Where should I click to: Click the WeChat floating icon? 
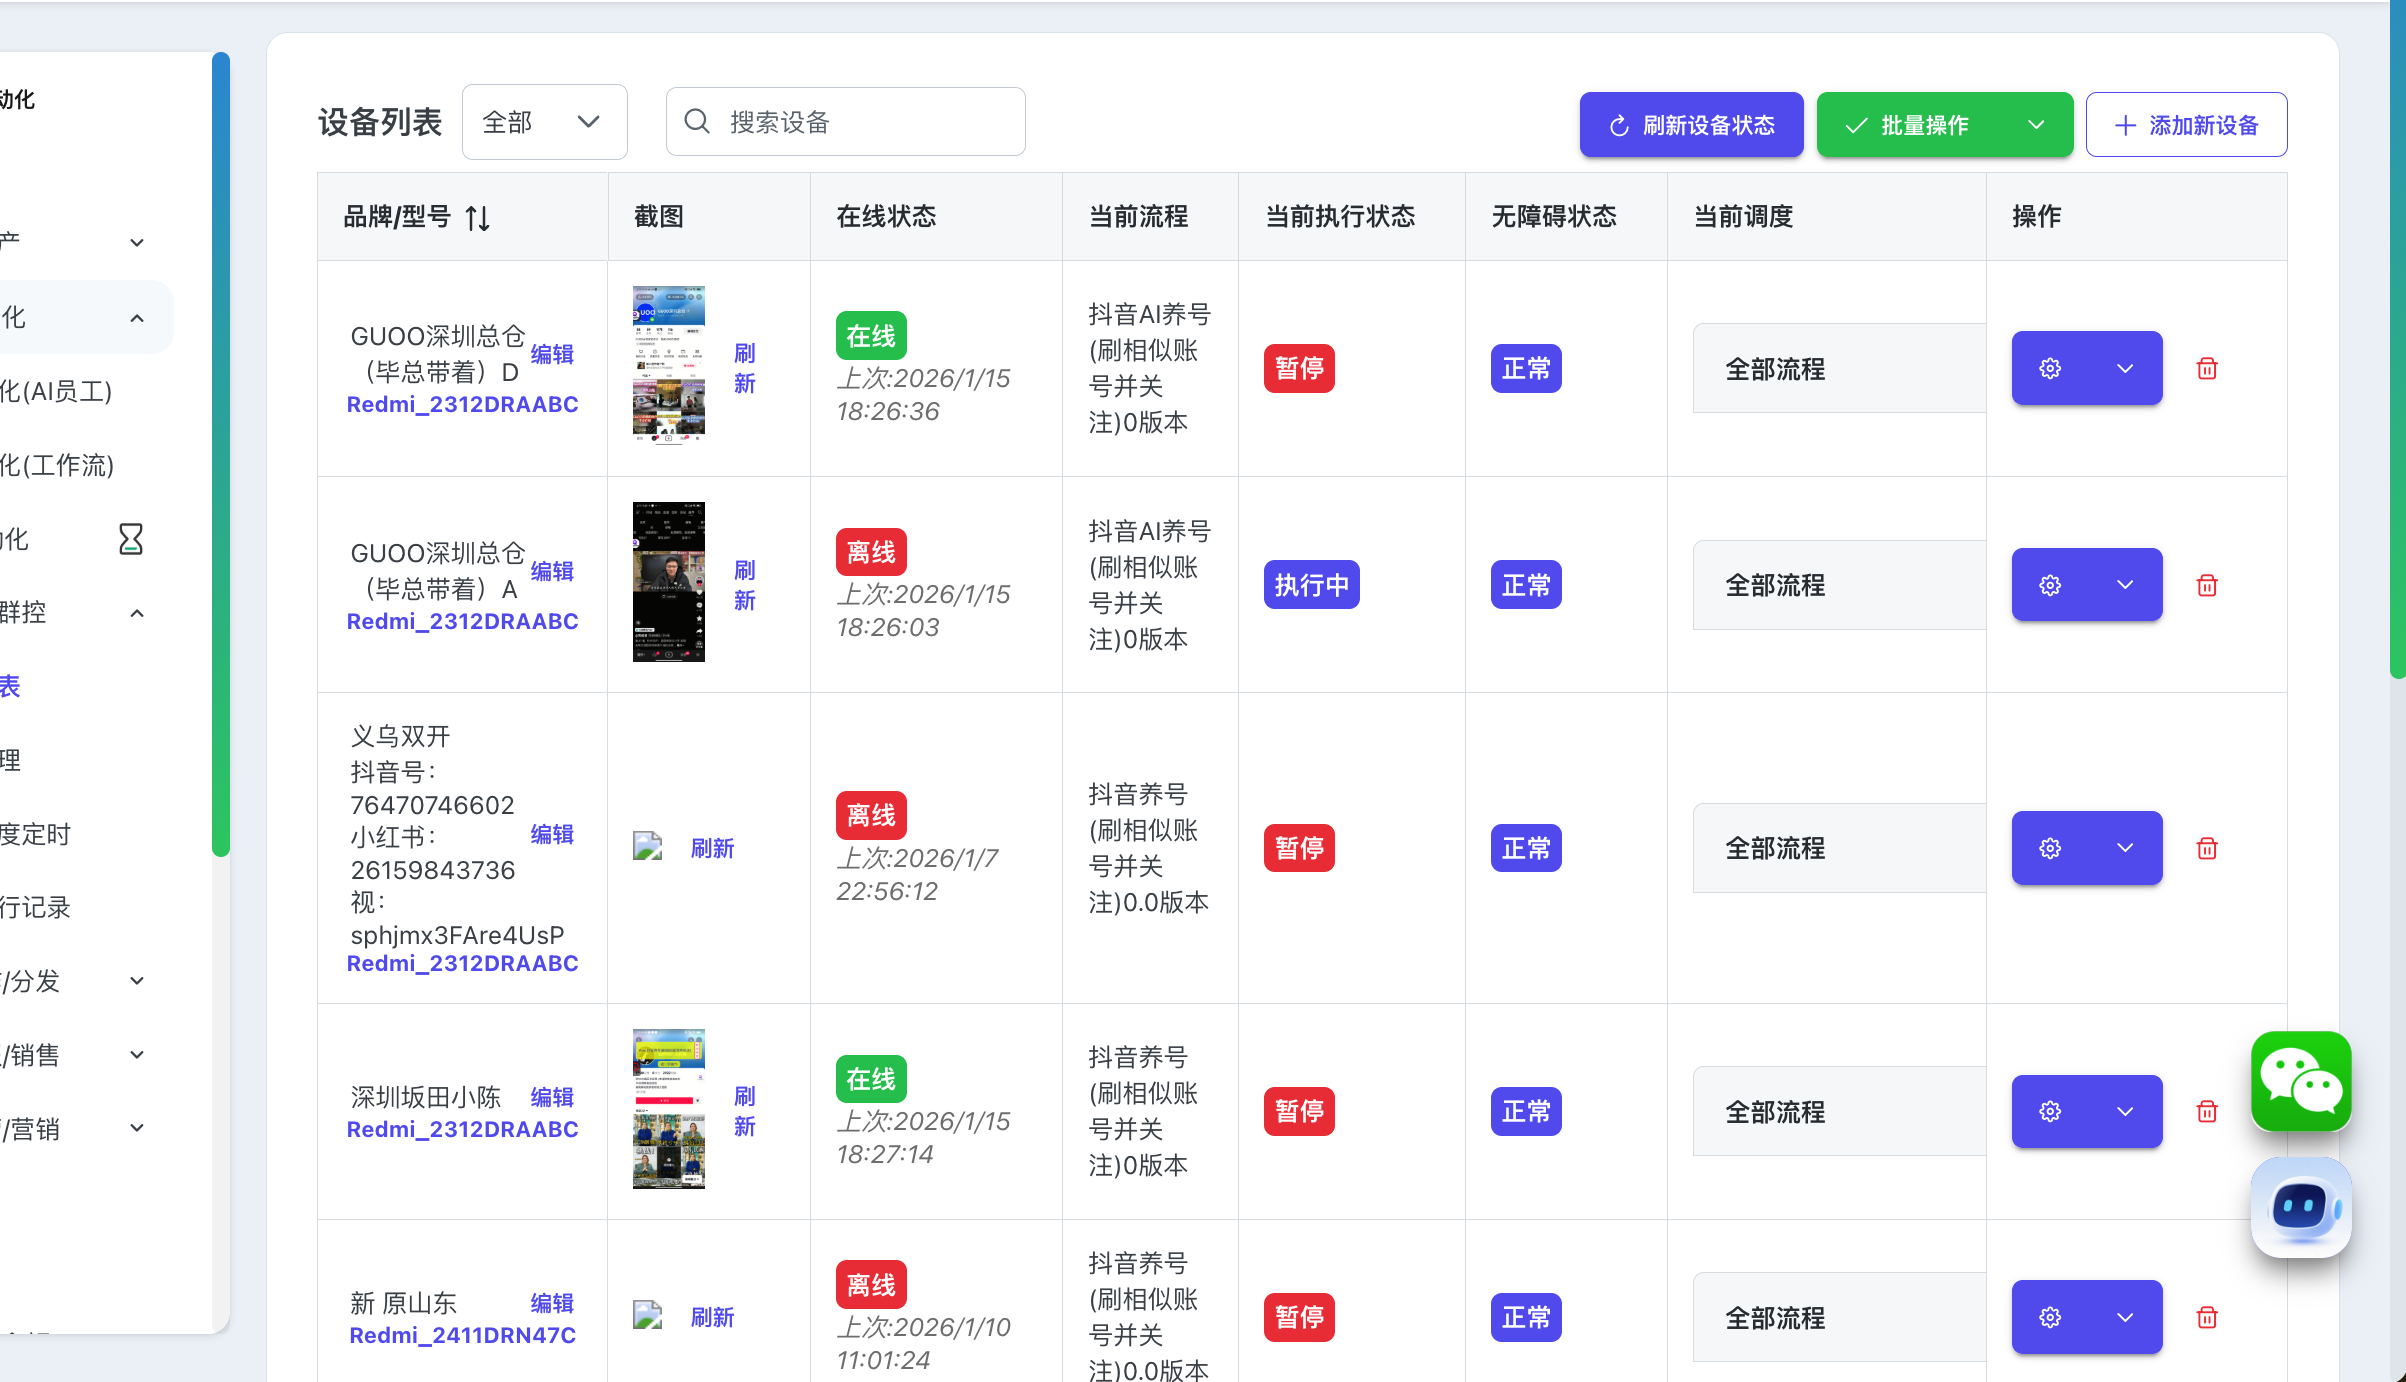2300,1081
